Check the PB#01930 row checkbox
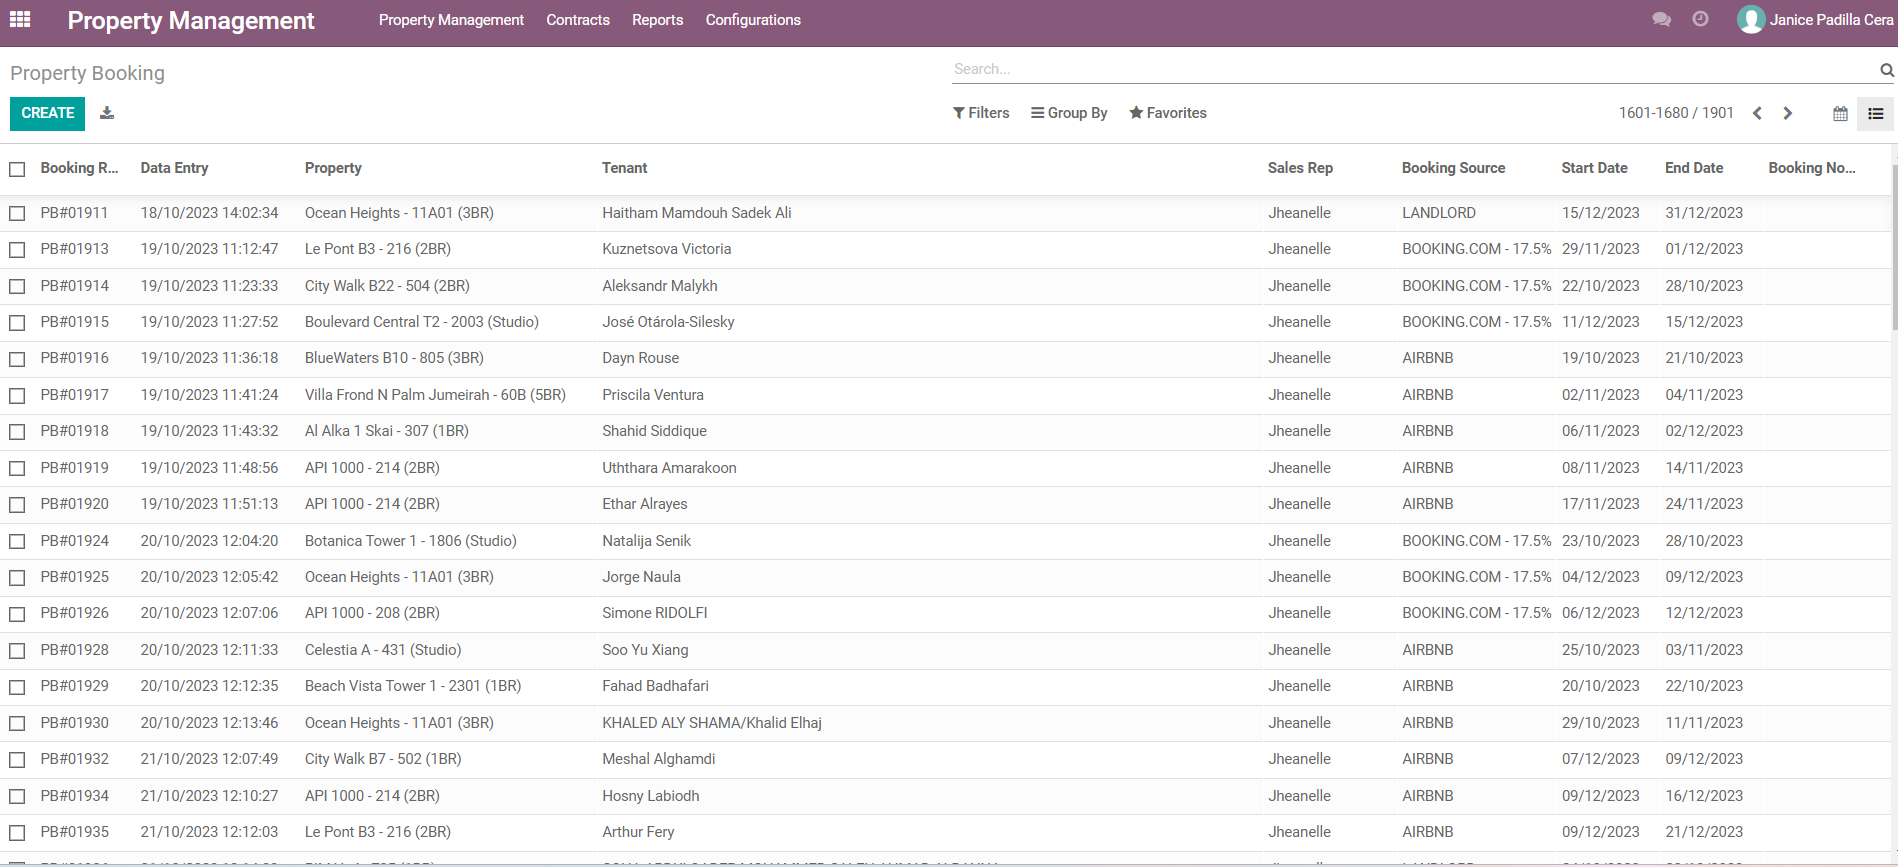The width and height of the screenshot is (1898, 867). [17, 723]
